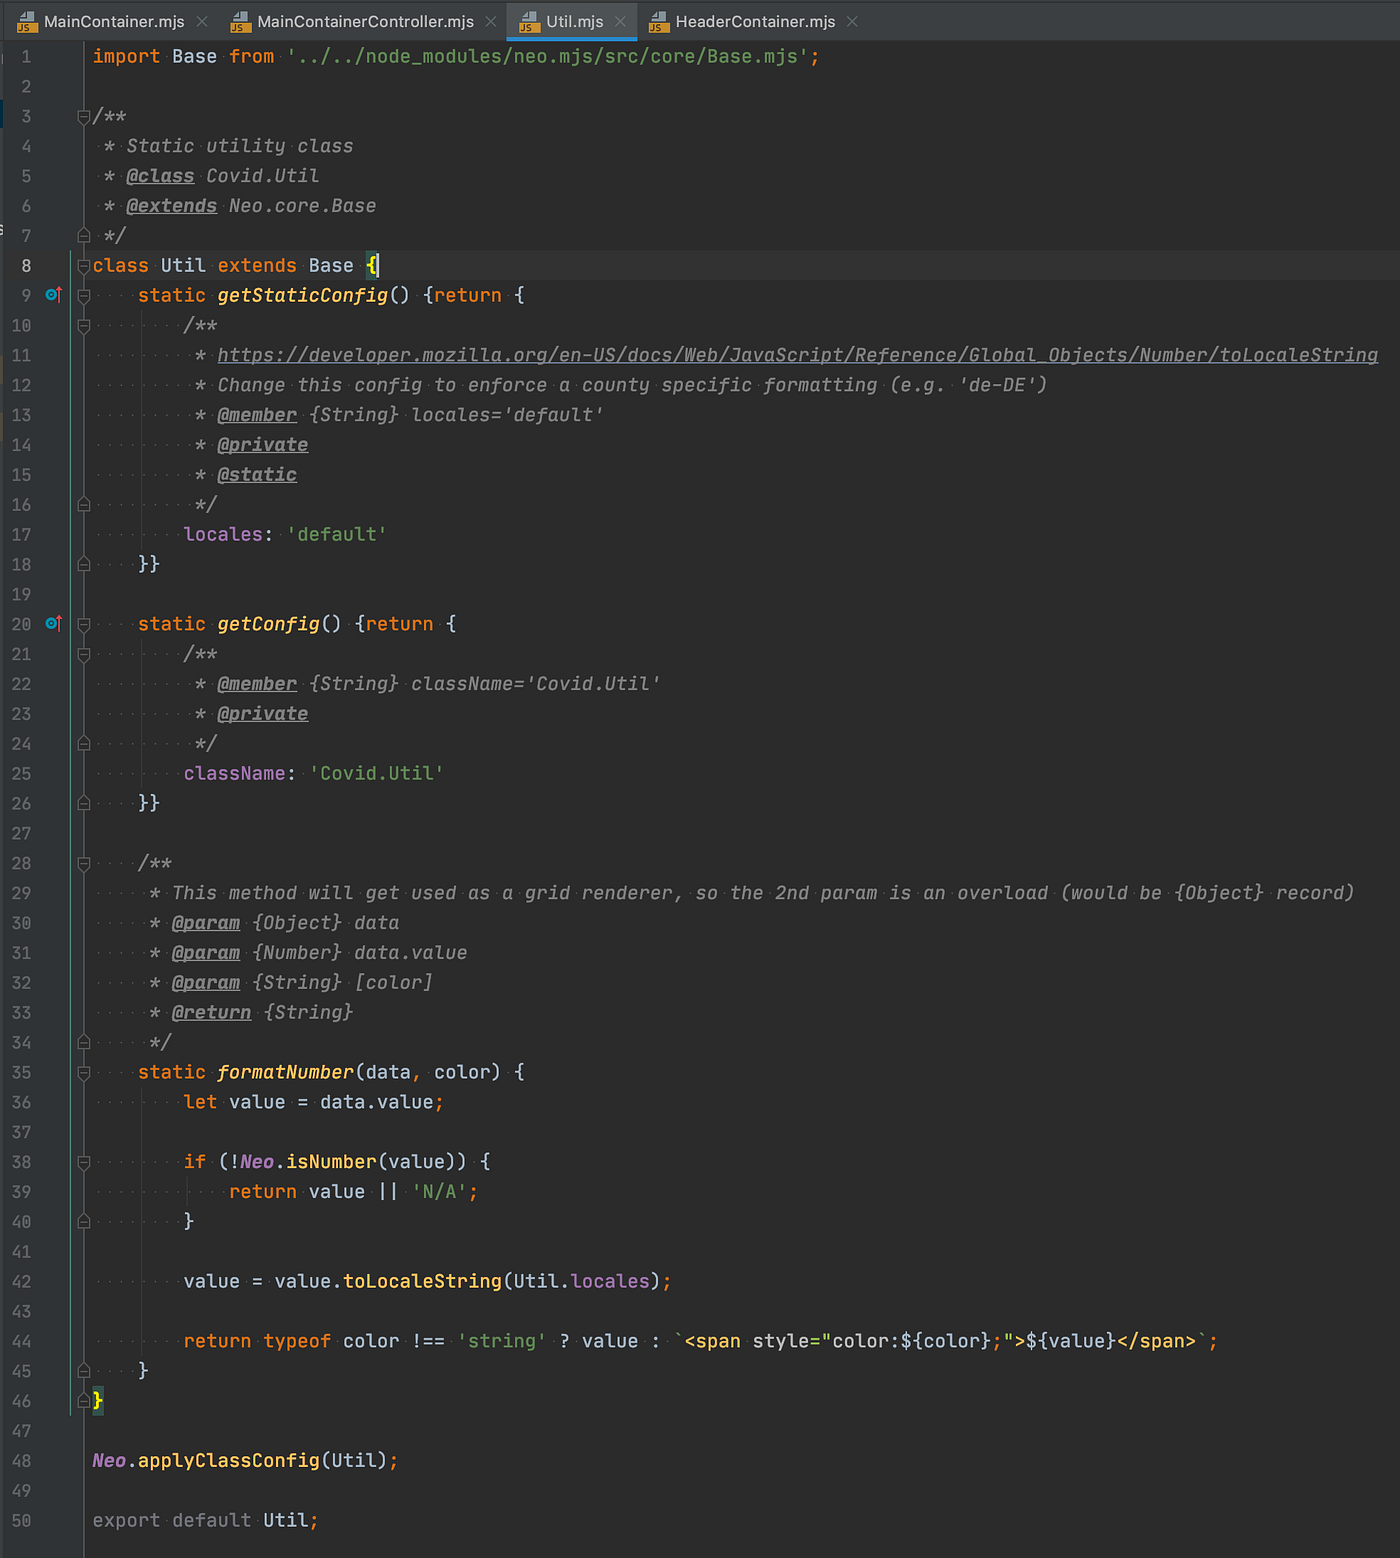Click the override gutter icon beside getConfig

(52, 623)
